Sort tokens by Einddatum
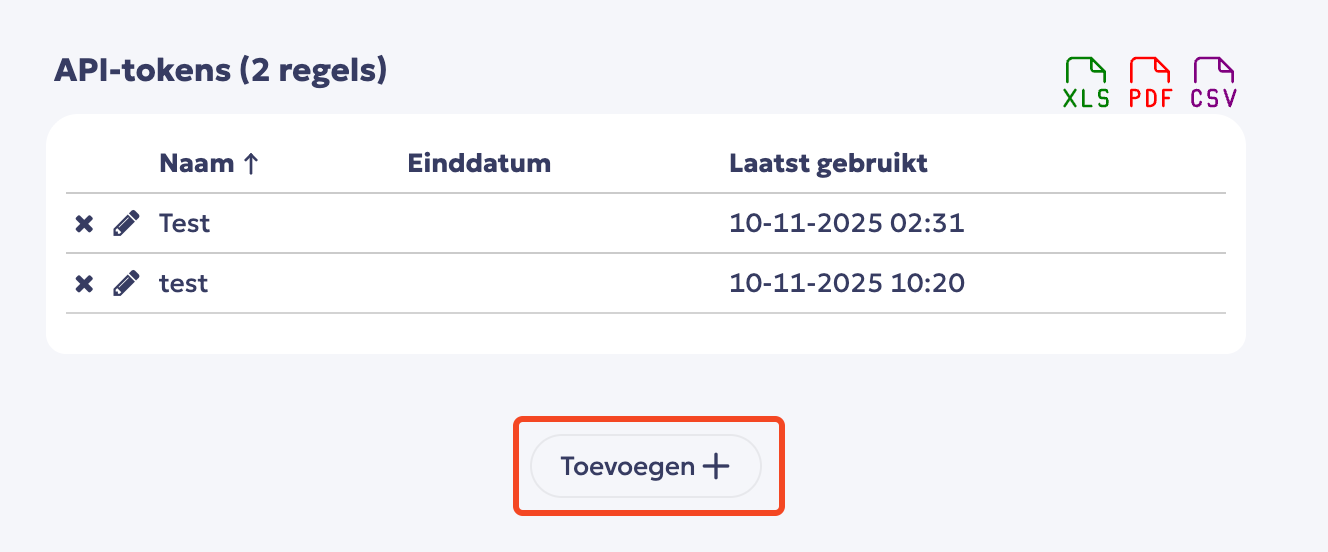The height and width of the screenshot is (552, 1328). click(x=479, y=163)
